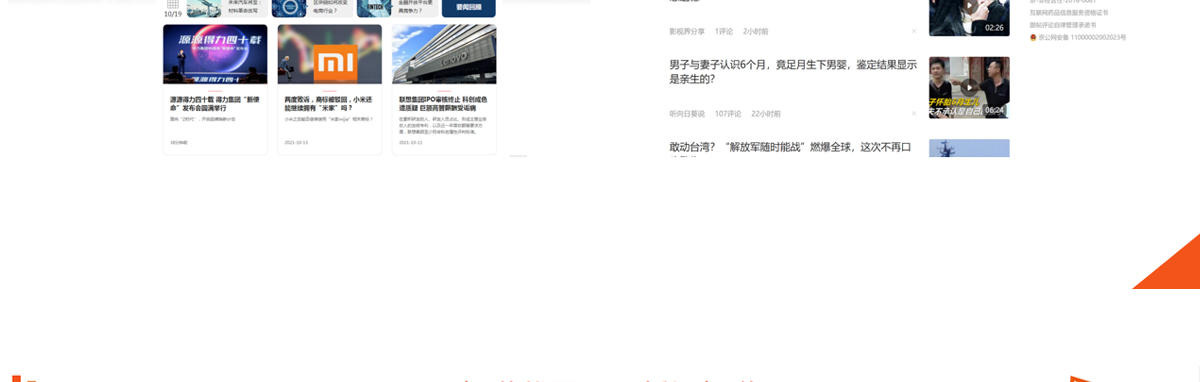Open the Xiaomi logo article image
Screen dimensions: 1200x382
point(330,55)
